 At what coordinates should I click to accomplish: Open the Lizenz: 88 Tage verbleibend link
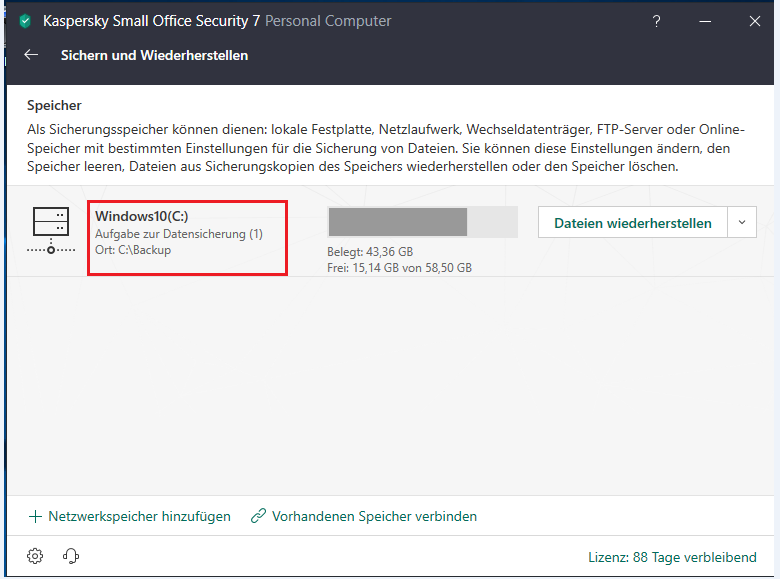pyautogui.click(x=672, y=557)
